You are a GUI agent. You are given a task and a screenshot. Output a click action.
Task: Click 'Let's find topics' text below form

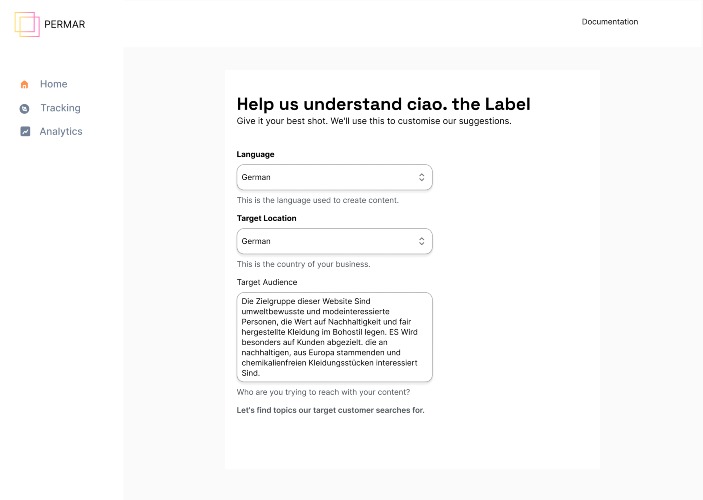pyautogui.click(x=330, y=410)
